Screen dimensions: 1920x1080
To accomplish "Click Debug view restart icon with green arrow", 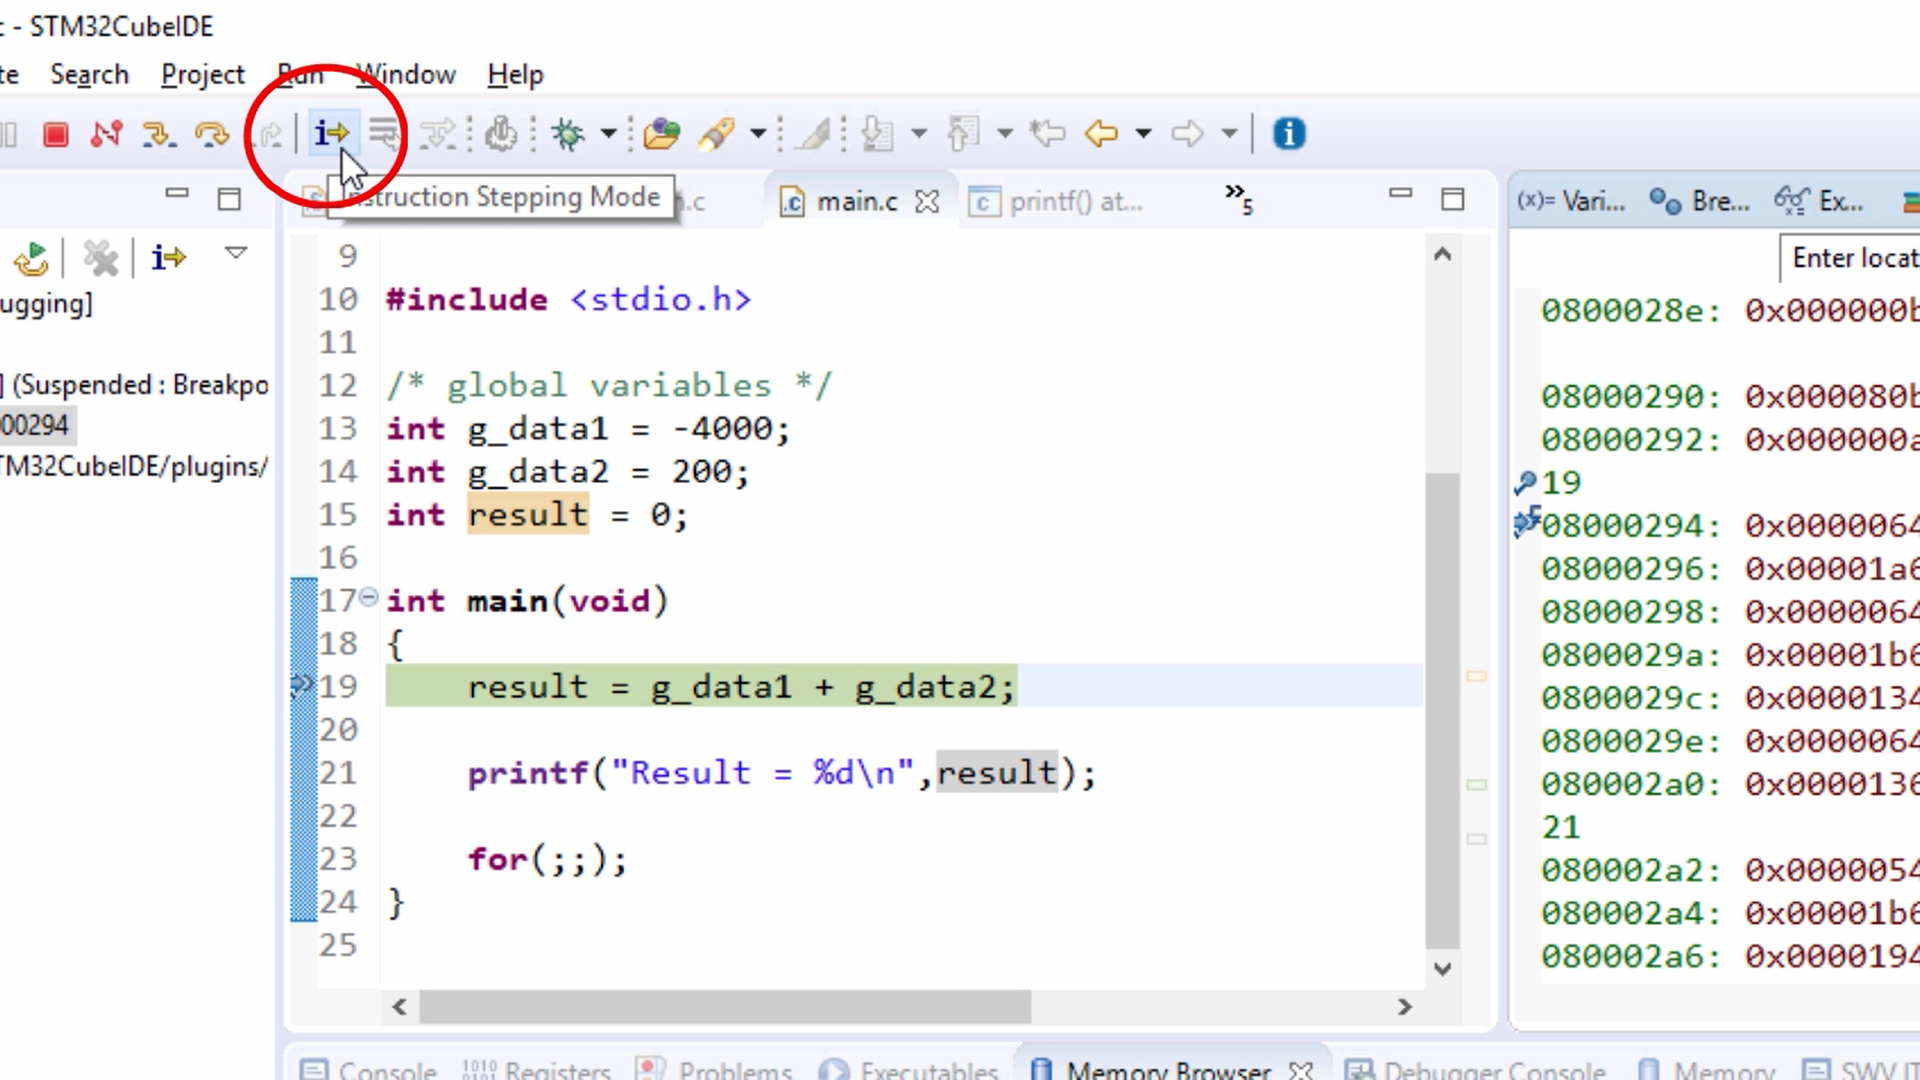I will [x=31, y=259].
